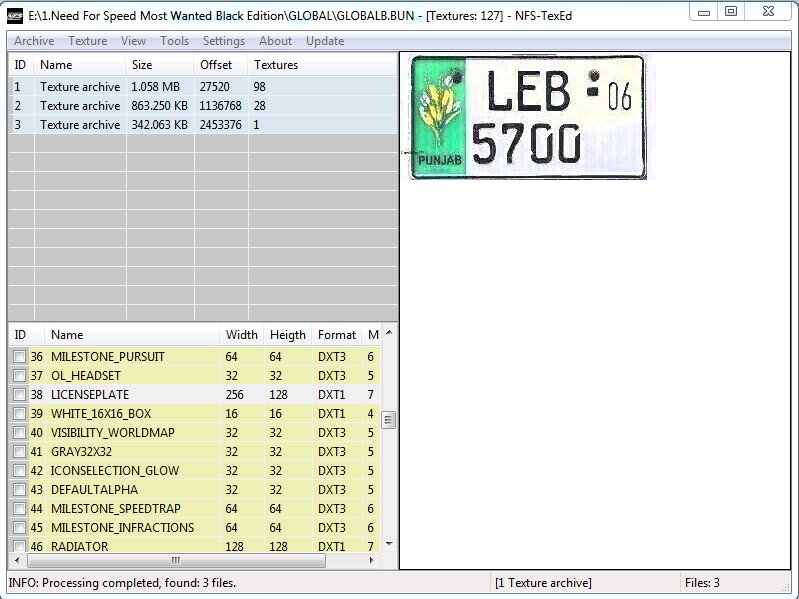Tick the checkbox for MILESTONE_INFRACTIONS
This screenshot has height=599, width=799.
coord(19,527)
